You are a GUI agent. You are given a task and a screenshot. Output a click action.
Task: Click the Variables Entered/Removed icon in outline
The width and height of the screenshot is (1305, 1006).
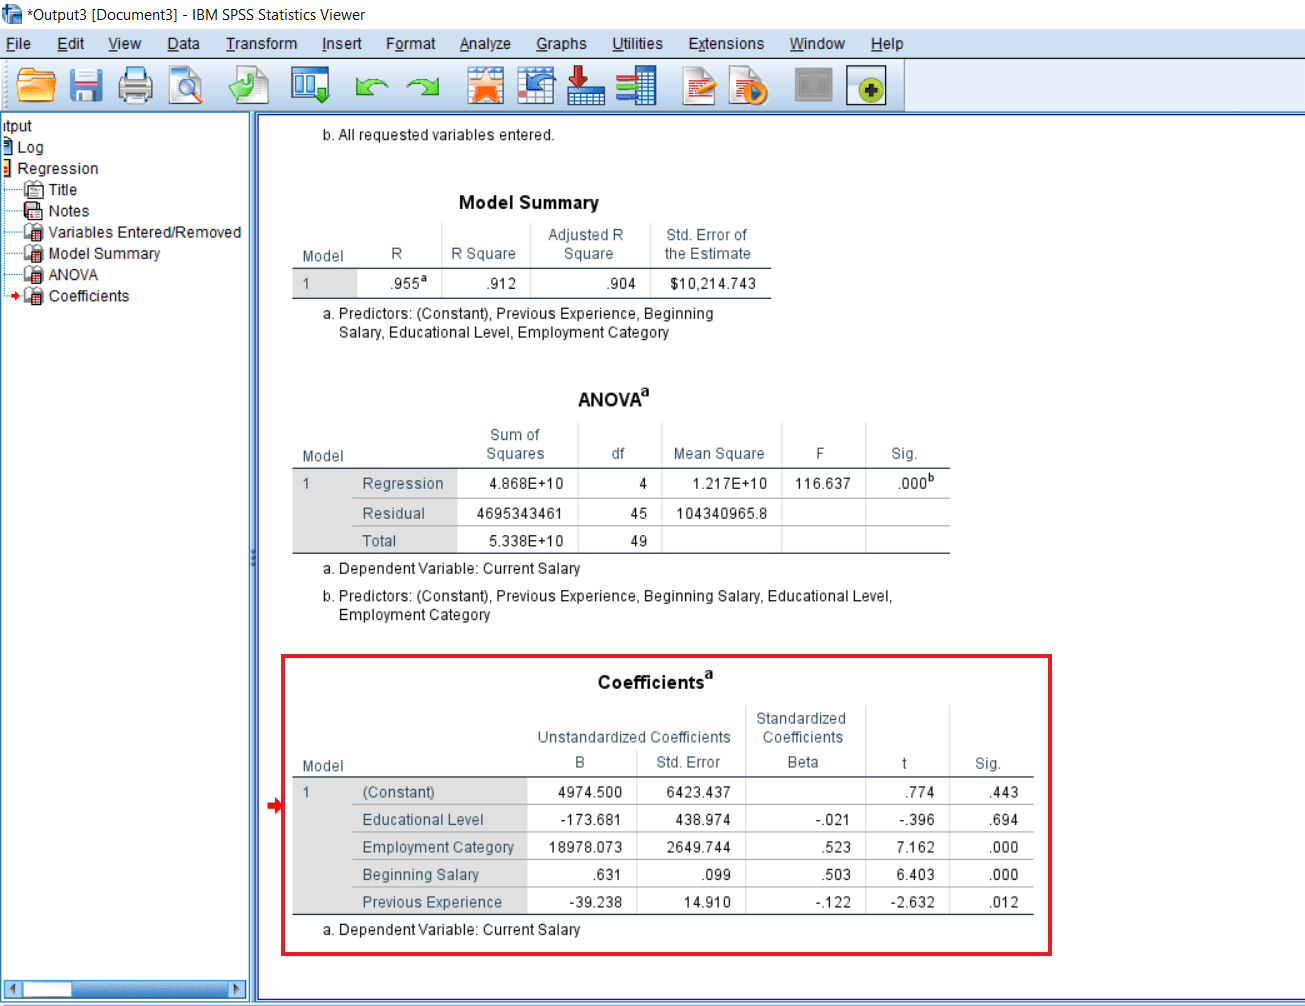33,232
